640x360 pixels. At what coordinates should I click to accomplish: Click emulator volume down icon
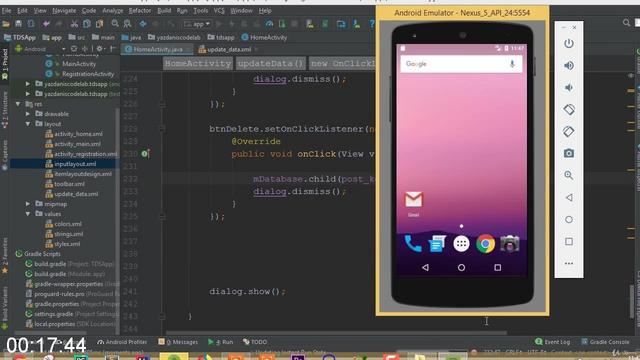(x=569, y=87)
